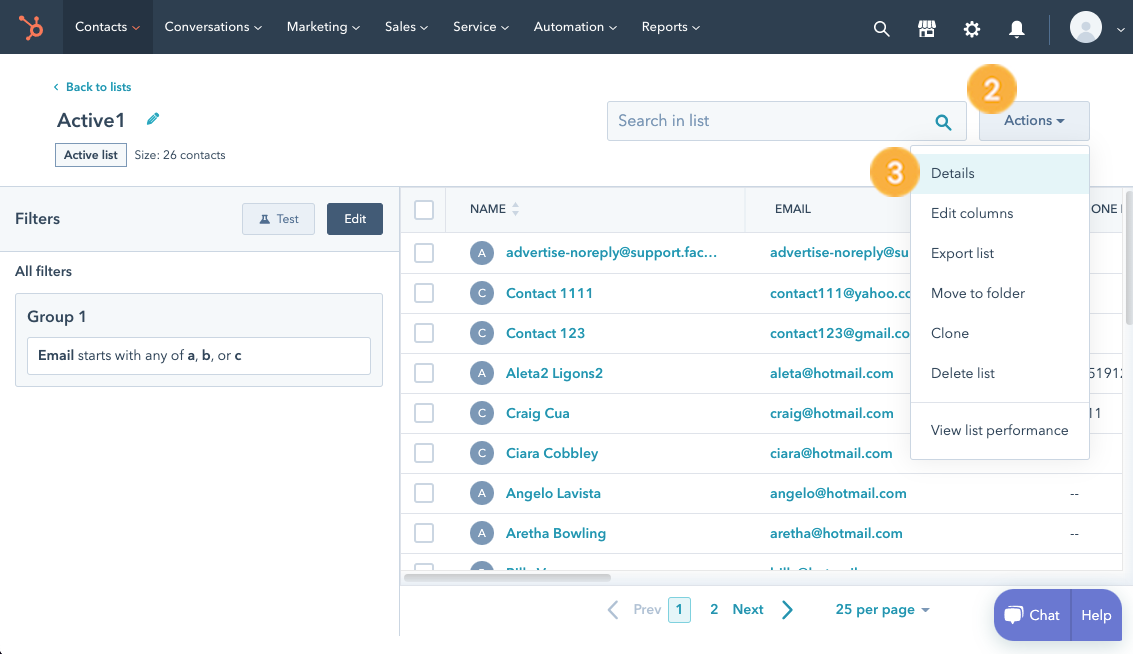Click the Edit filters button
Viewport: 1133px width, 654px height.
(355, 219)
